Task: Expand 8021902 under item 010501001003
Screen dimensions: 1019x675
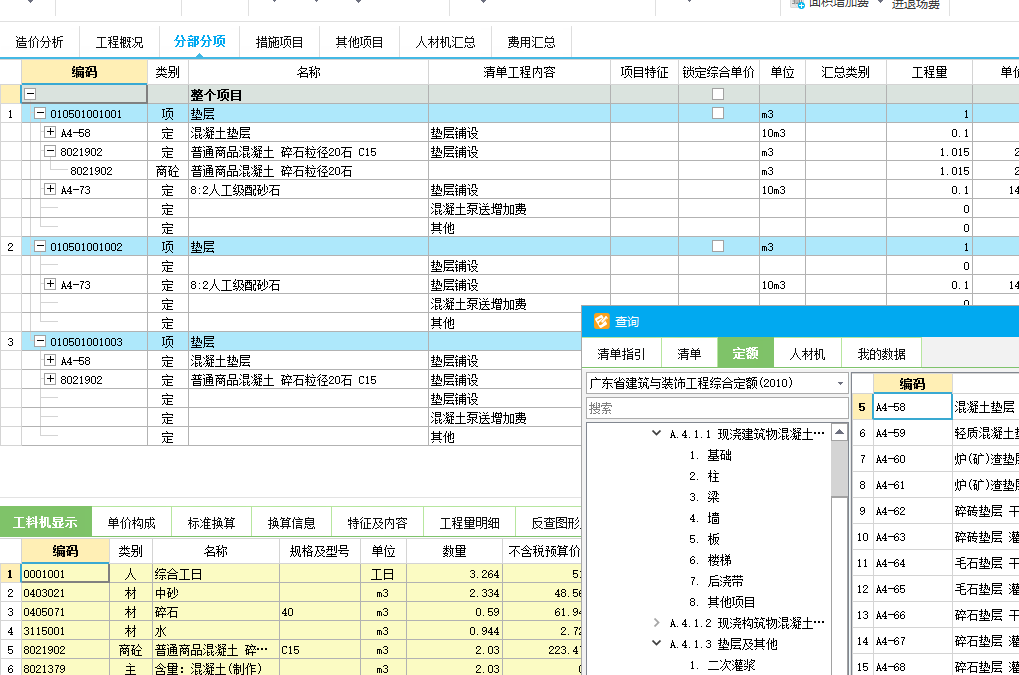Action: click(x=50, y=379)
